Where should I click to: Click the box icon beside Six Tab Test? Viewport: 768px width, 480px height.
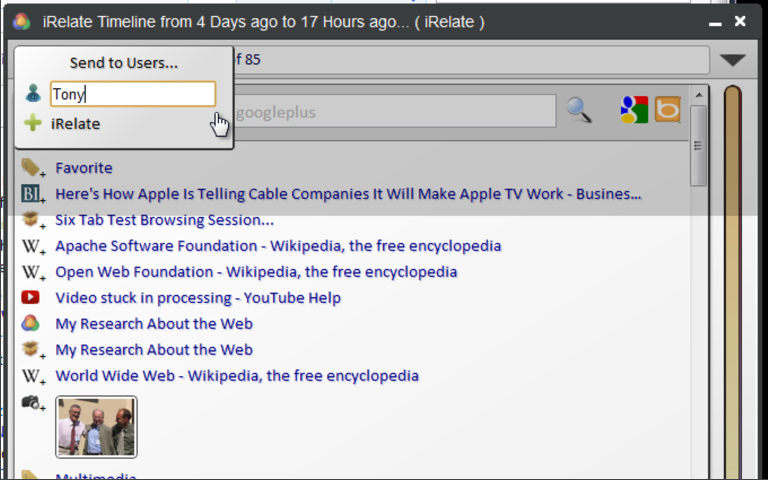[x=33, y=220]
